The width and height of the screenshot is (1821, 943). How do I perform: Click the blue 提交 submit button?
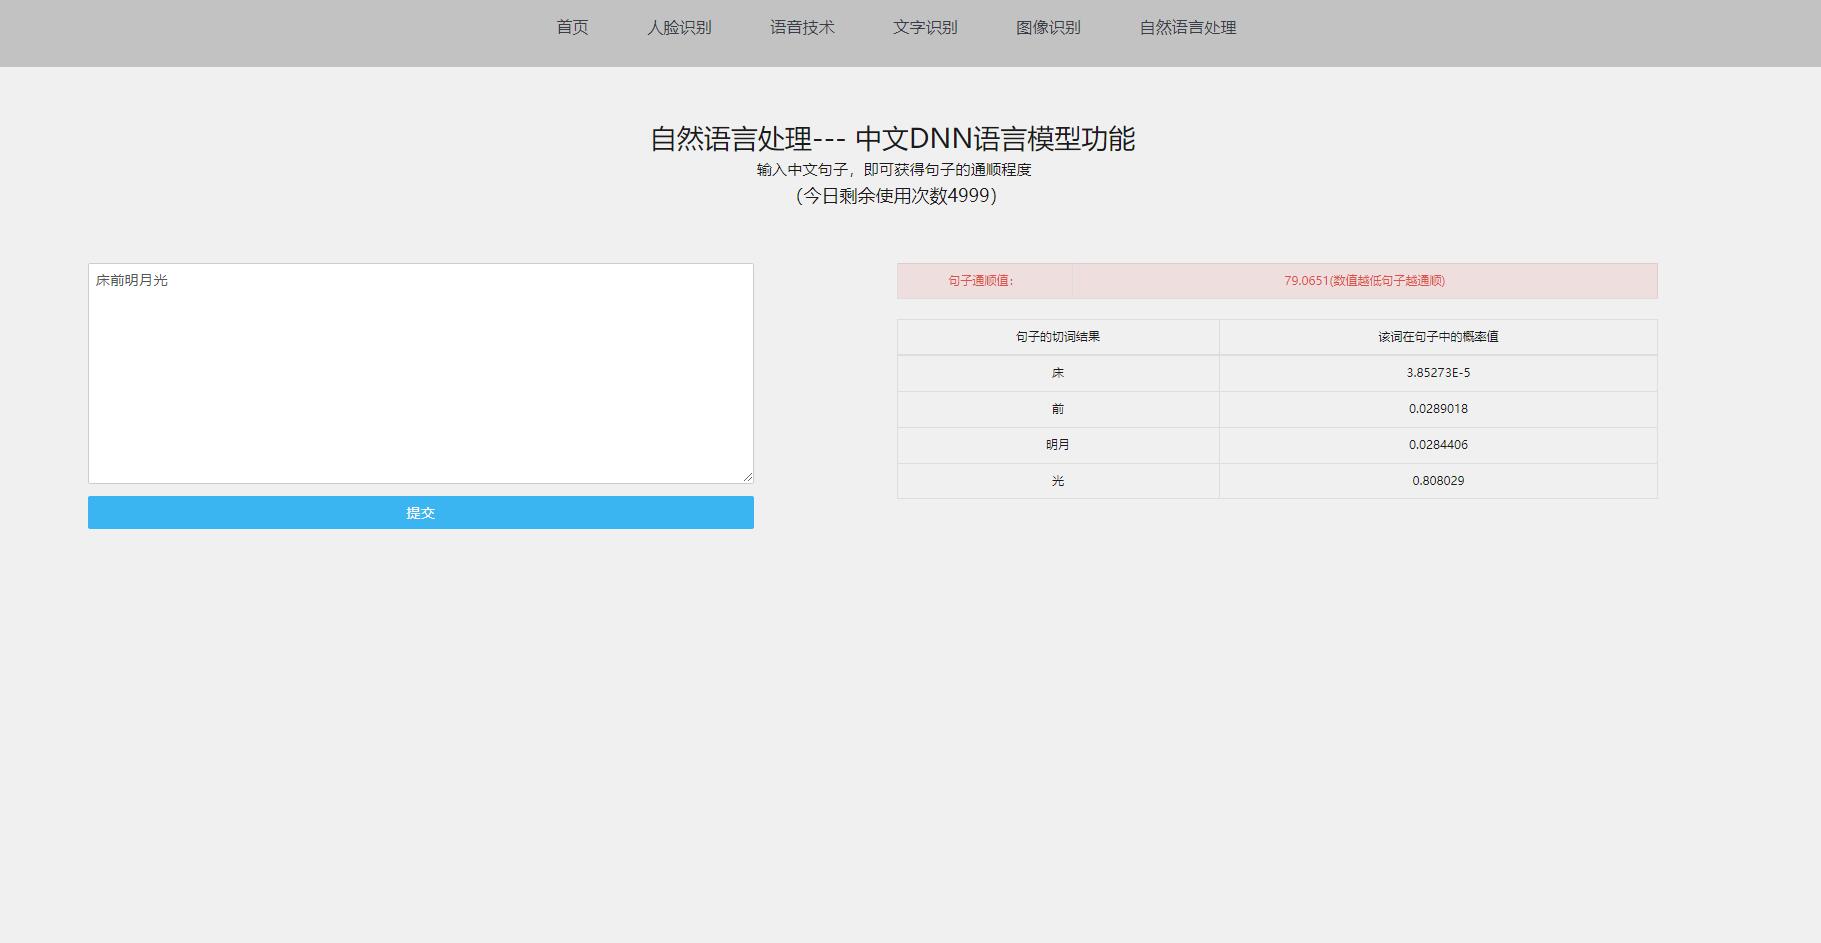[420, 512]
